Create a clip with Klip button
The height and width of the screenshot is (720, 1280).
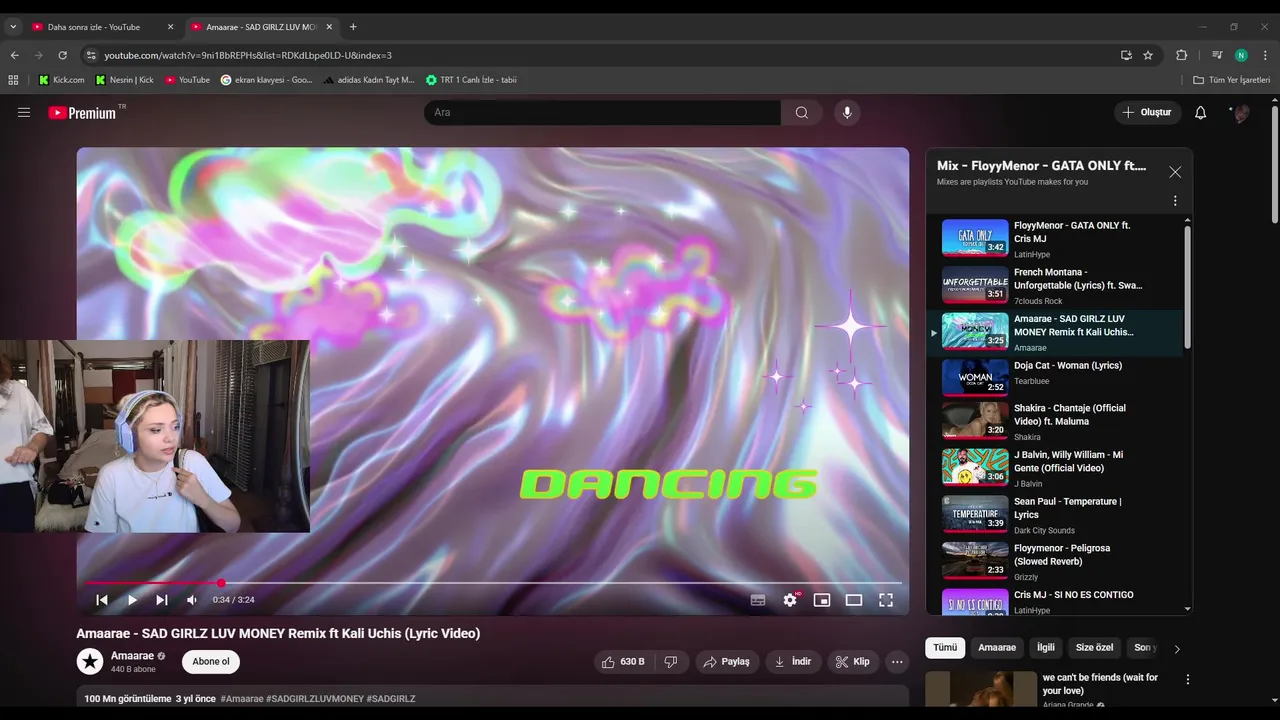pos(852,662)
